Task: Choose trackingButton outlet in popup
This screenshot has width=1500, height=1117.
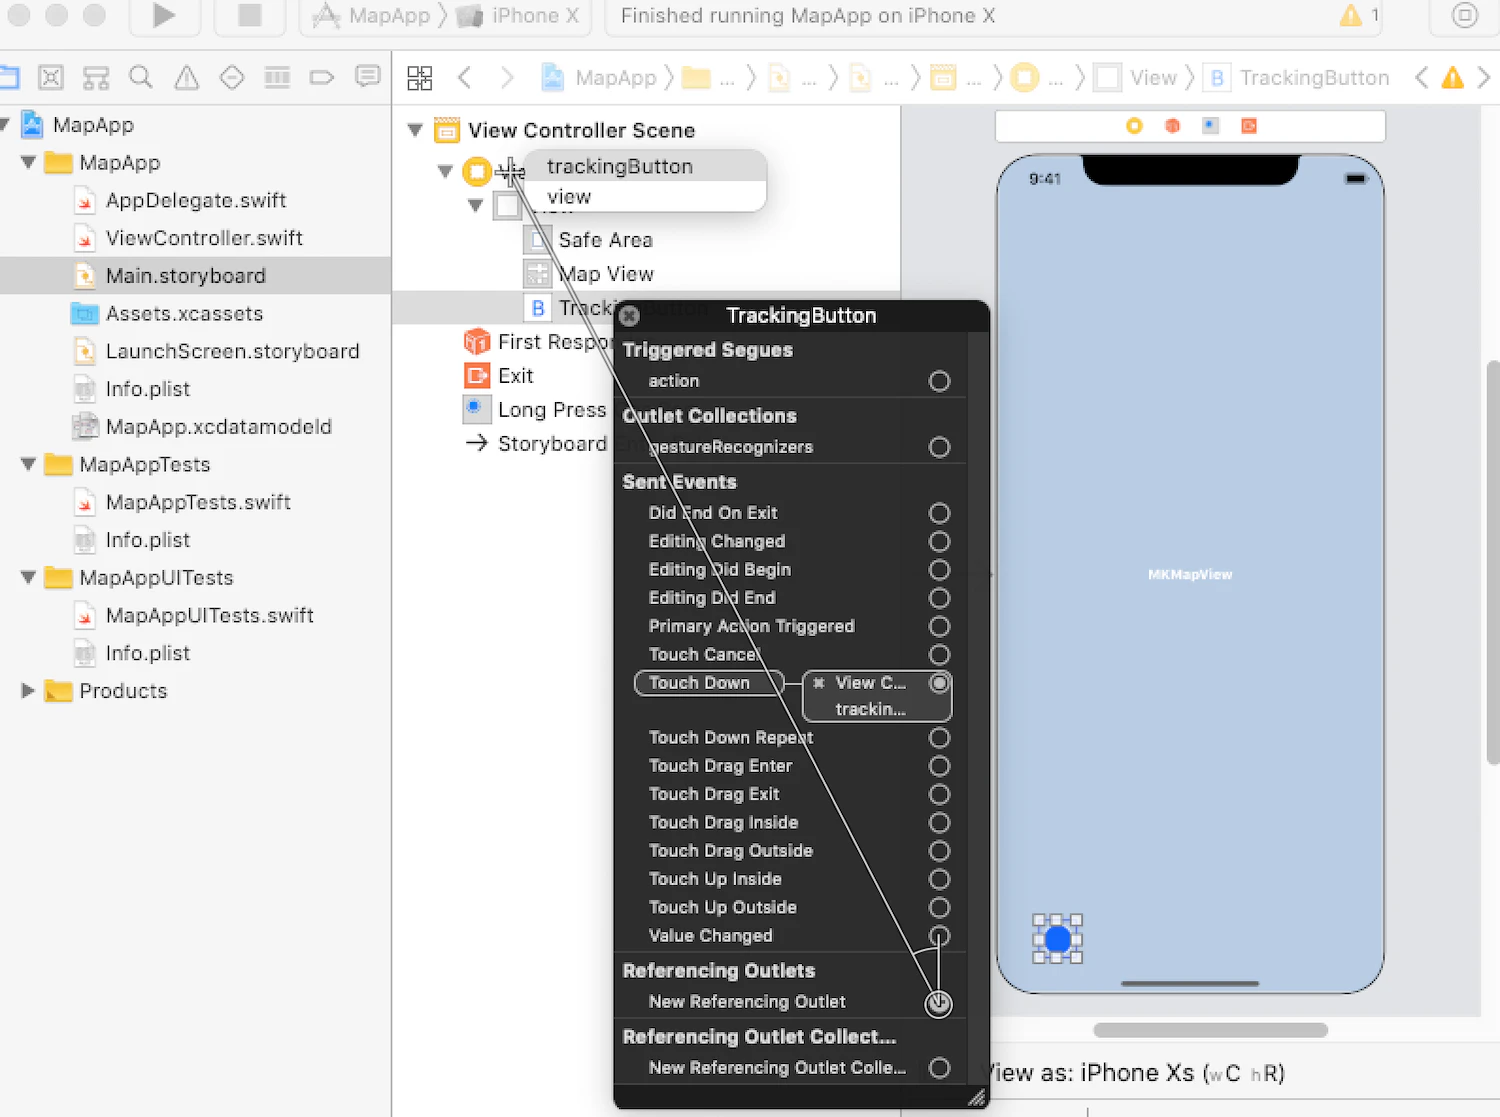Action: click(x=645, y=166)
